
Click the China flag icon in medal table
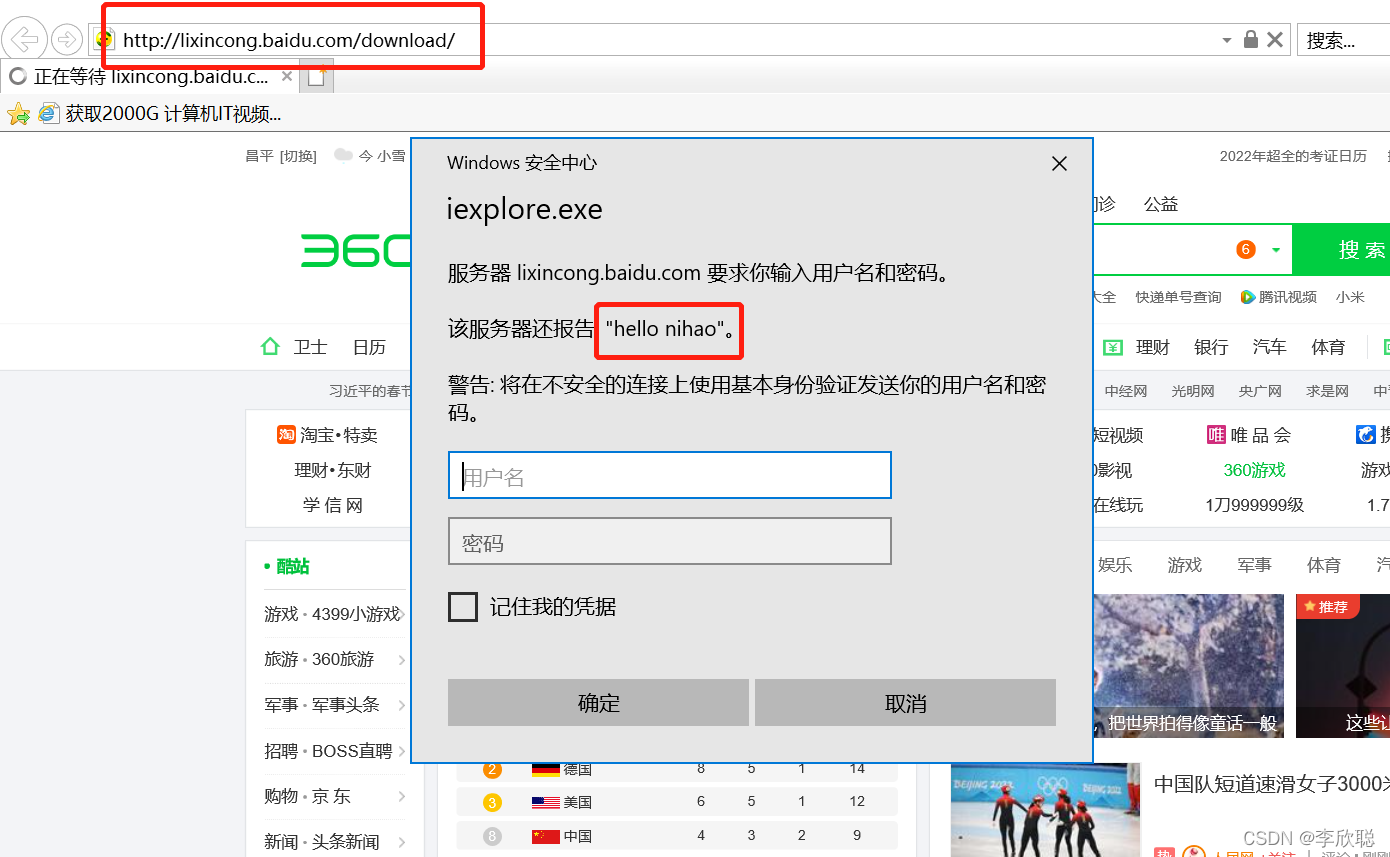point(545,836)
